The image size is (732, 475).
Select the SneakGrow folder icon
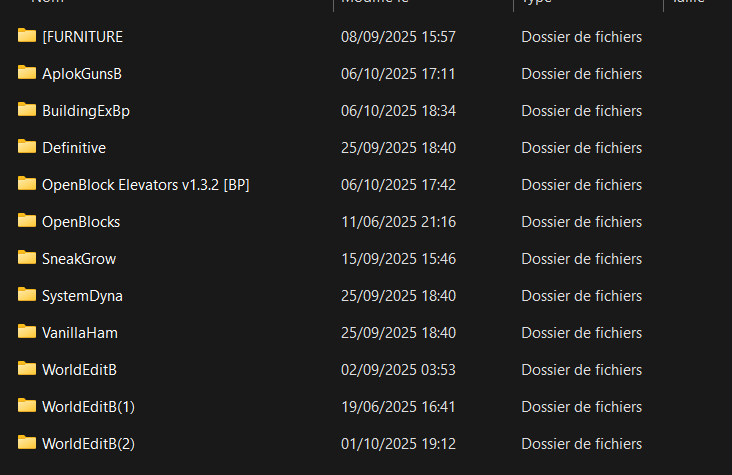coord(27,257)
